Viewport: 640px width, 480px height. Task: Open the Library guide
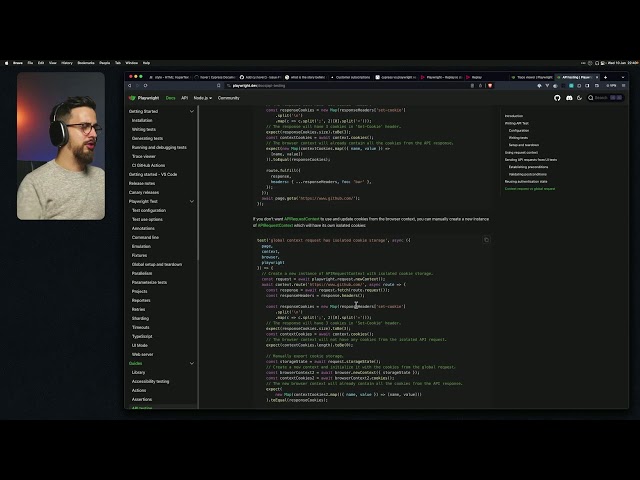138,372
